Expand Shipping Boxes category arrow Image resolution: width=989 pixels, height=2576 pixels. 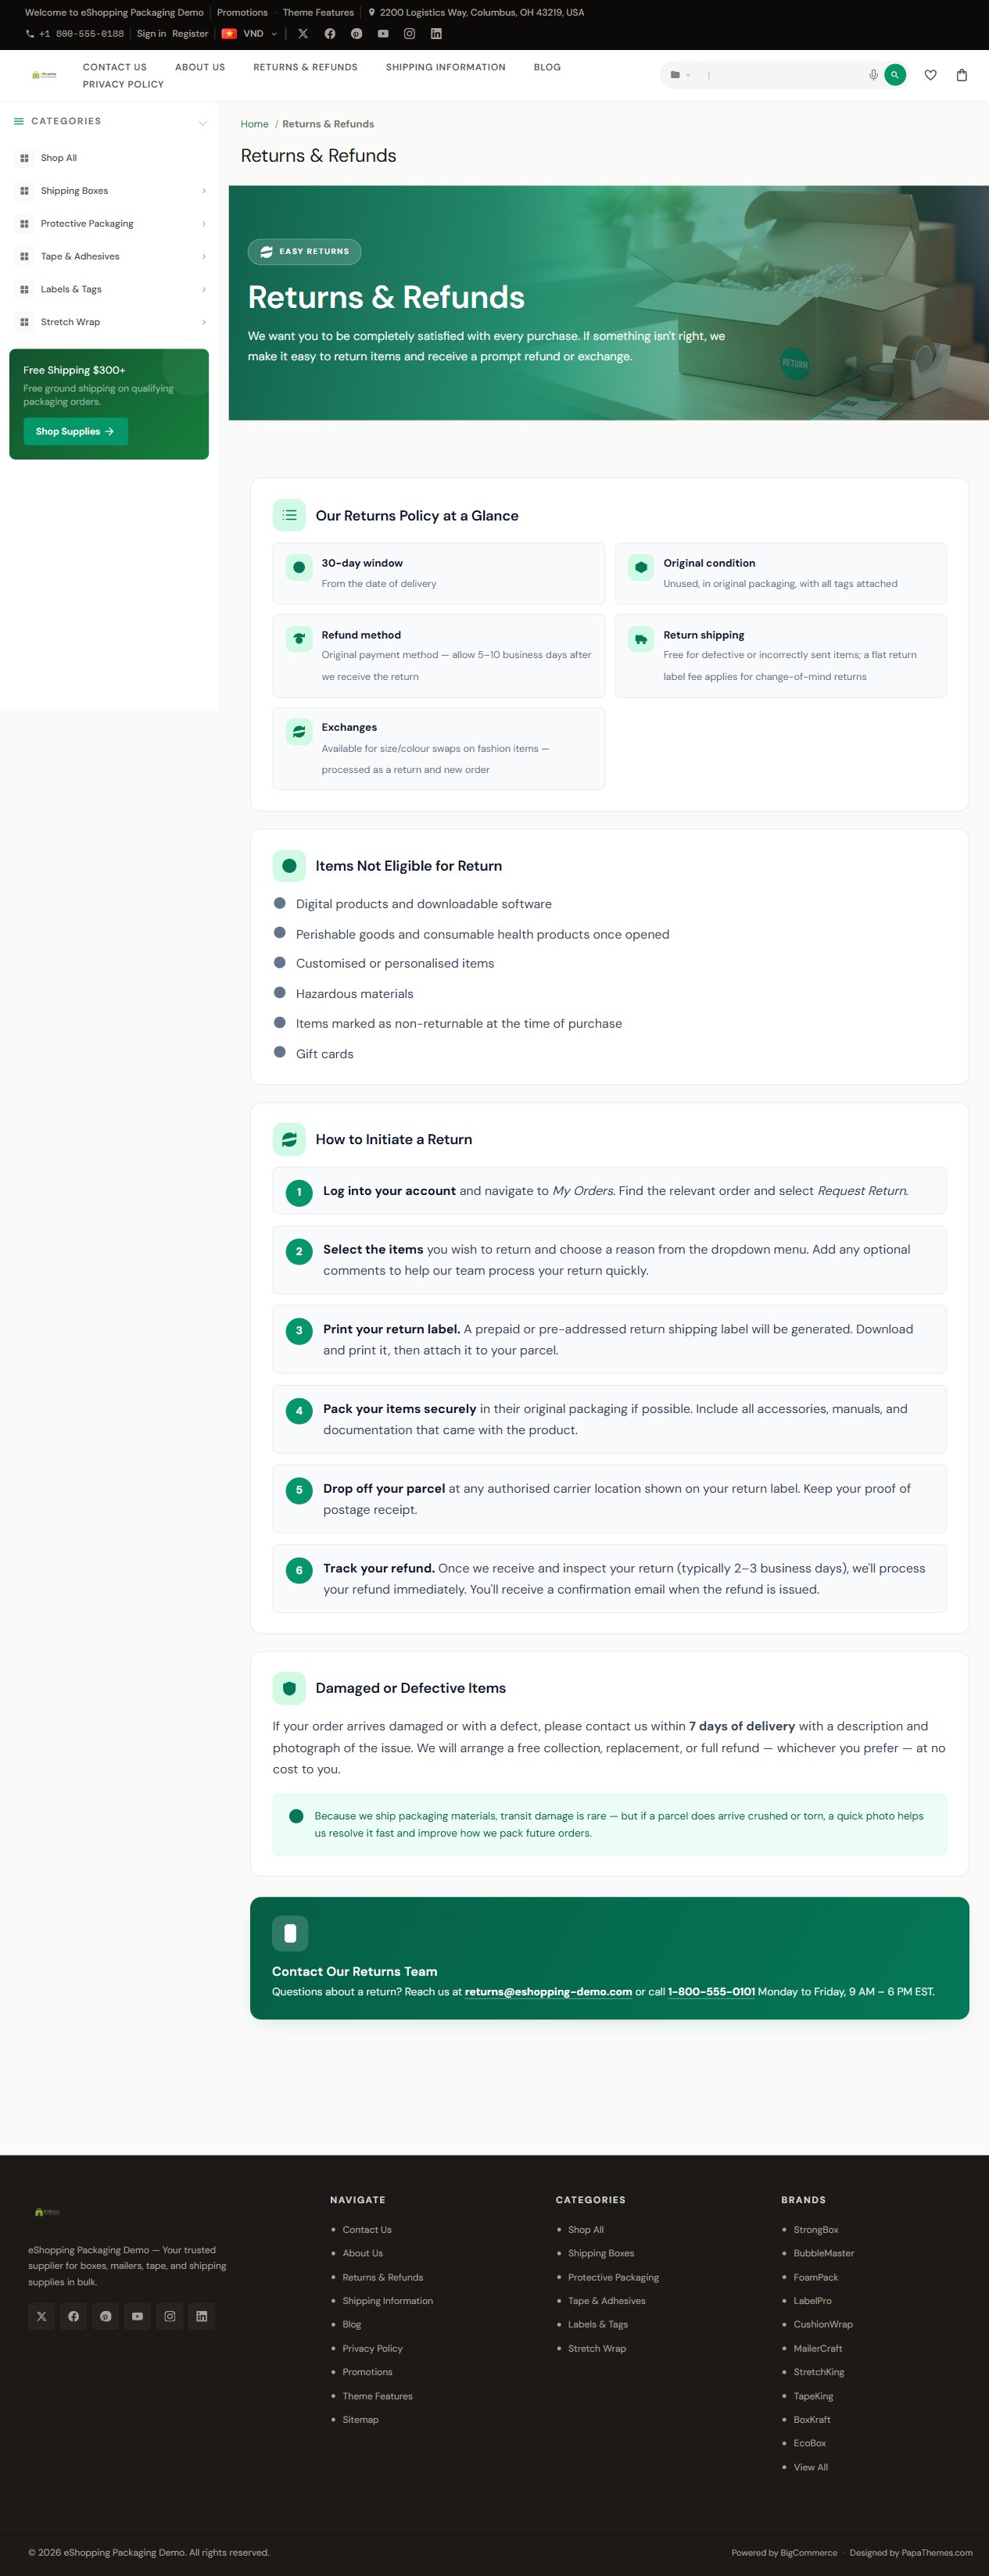click(204, 191)
